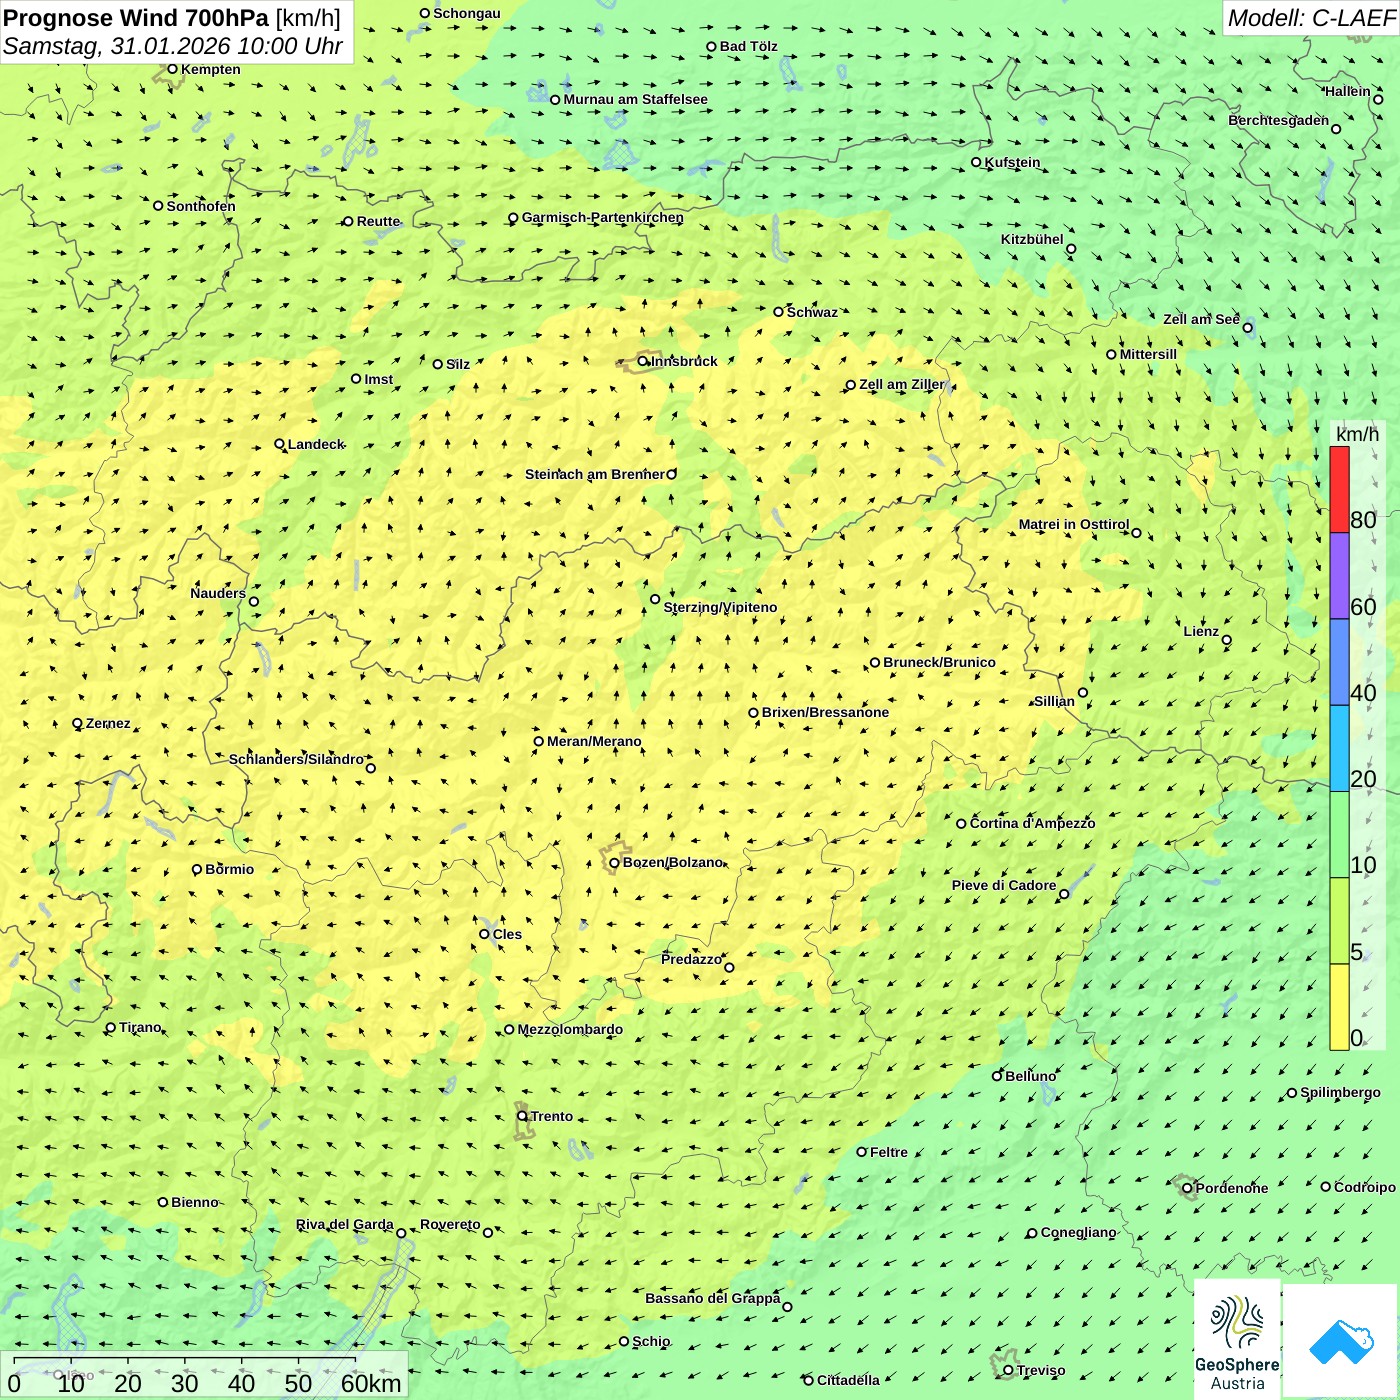The image size is (1400, 1400).
Task: Select the Zell am See label
Action: 1201,319
